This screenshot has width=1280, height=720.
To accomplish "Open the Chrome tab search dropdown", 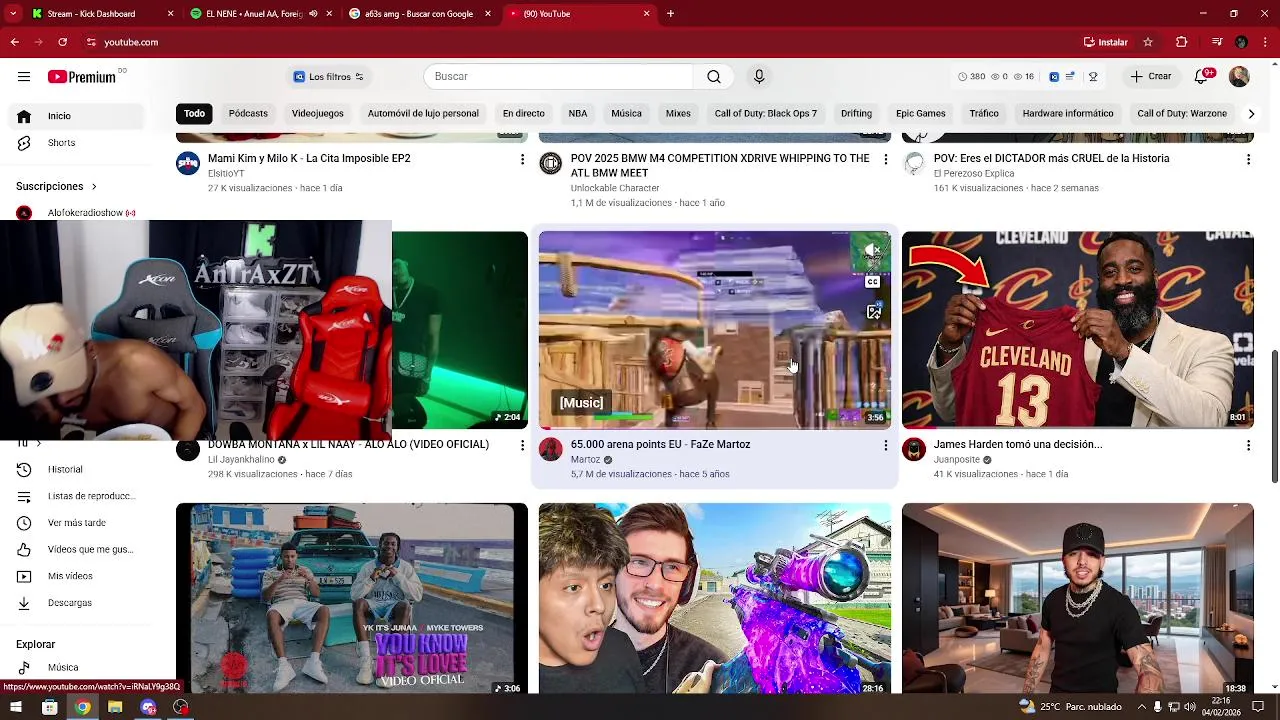I will pyautogui.click(x=14, y=14).
